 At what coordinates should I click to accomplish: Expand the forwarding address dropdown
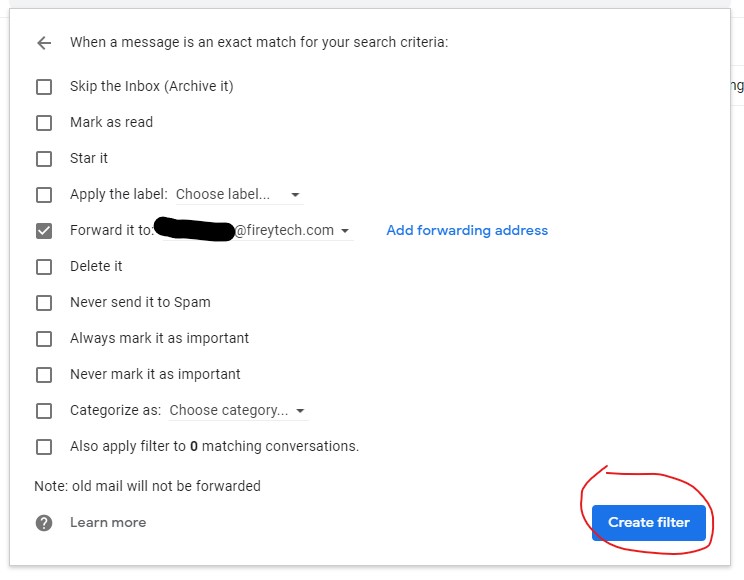click(345, 231)
